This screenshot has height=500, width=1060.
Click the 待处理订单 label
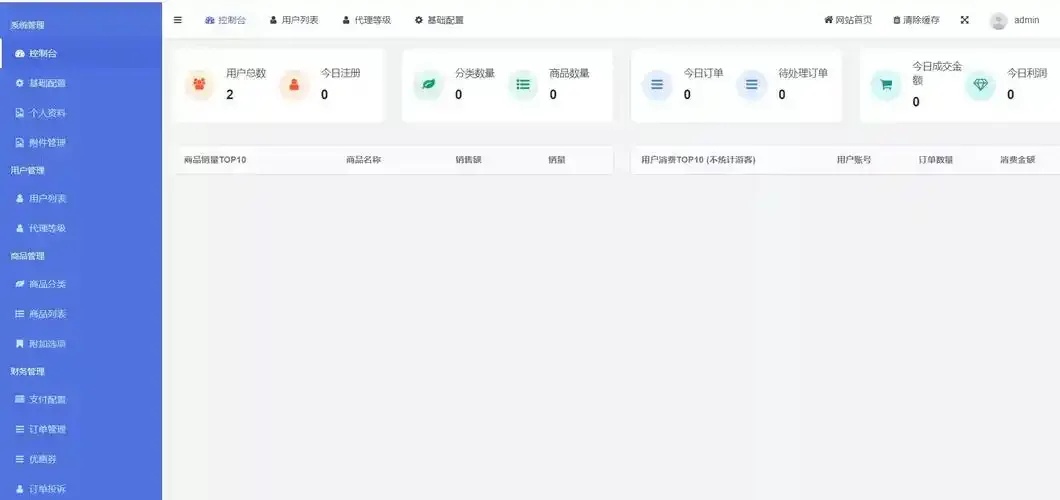(x=802, y=73)
